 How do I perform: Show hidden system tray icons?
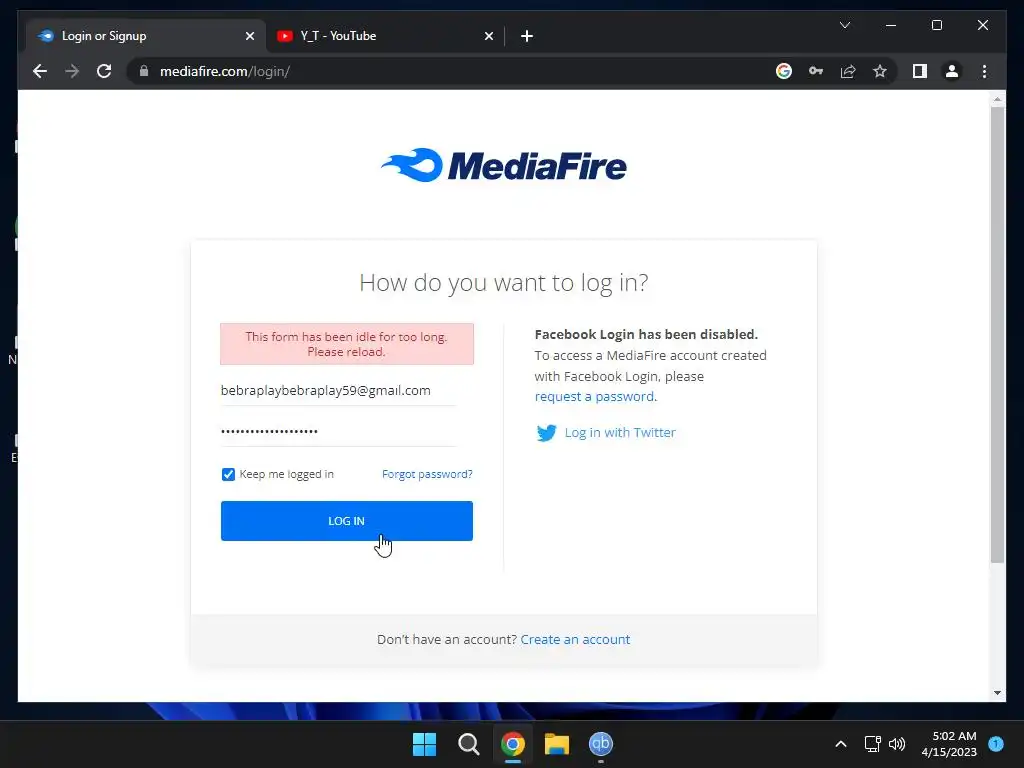point(840,744)
